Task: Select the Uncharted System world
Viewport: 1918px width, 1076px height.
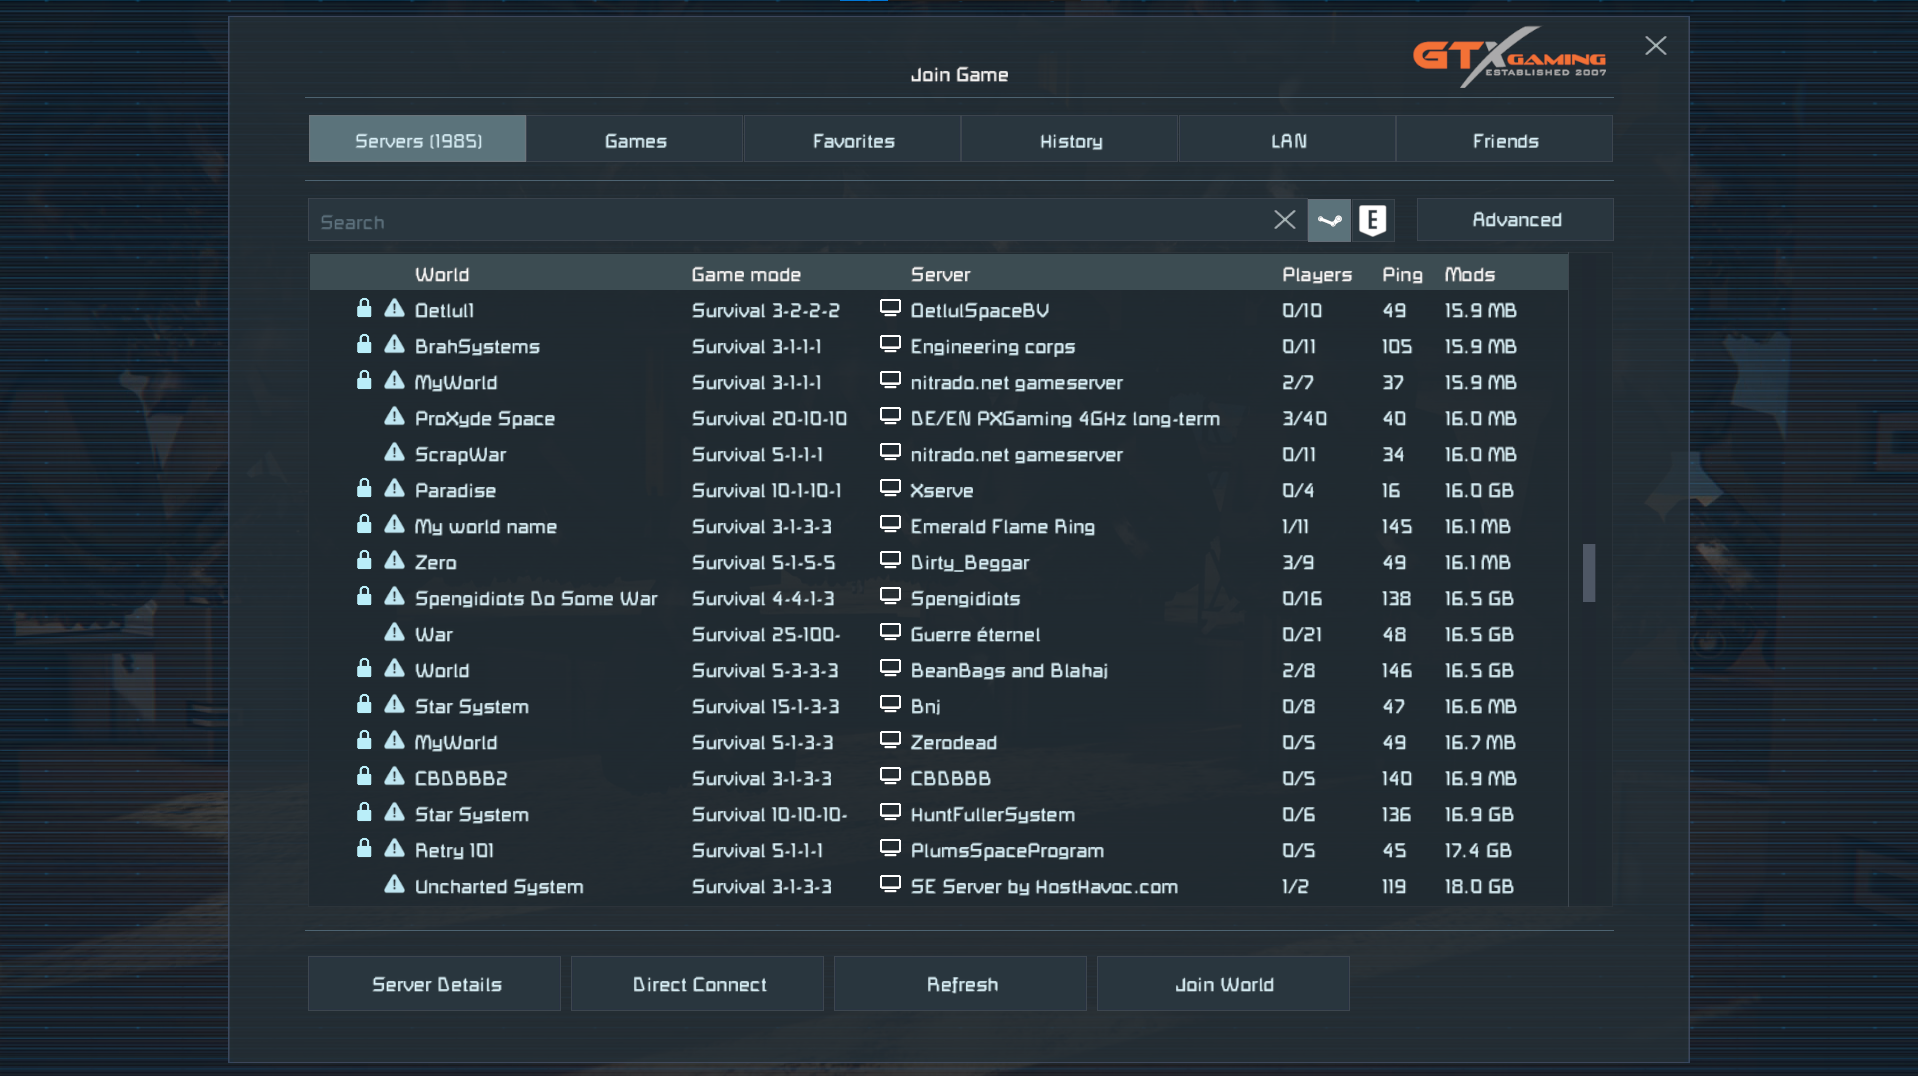Action: click(x=499, y=886)
